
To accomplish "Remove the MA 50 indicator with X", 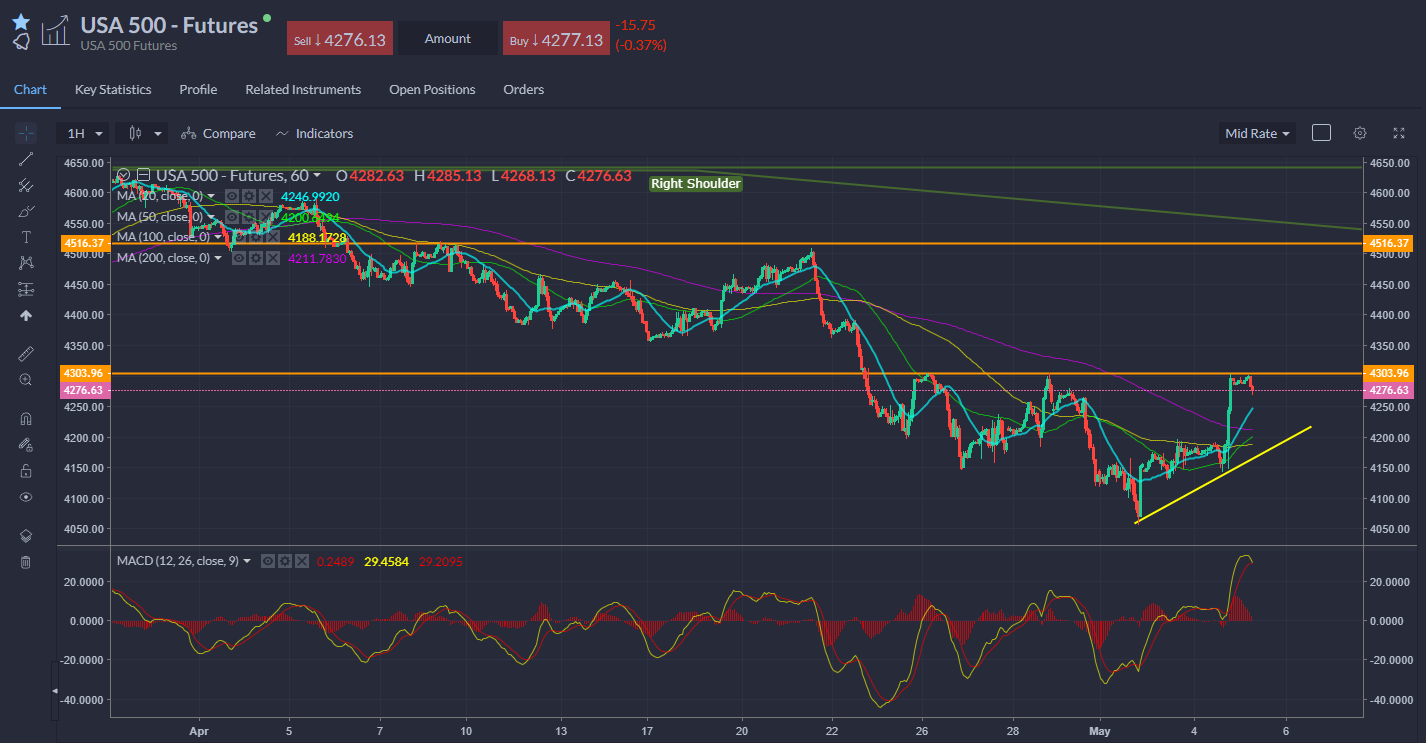I will pos(266,217).
